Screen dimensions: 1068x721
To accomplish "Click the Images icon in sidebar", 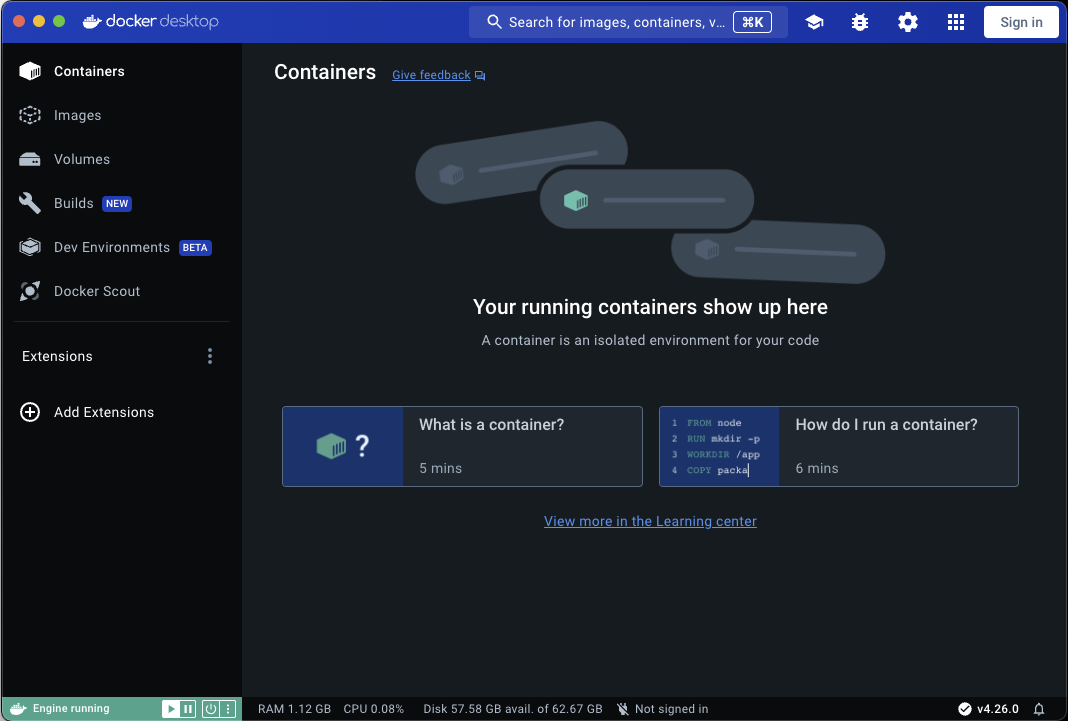I will click(30, 115).
